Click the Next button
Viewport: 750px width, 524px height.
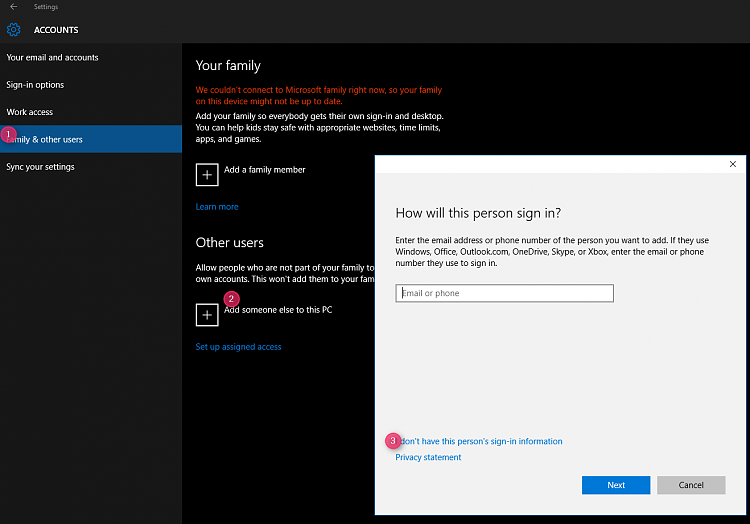click(616, 485)
